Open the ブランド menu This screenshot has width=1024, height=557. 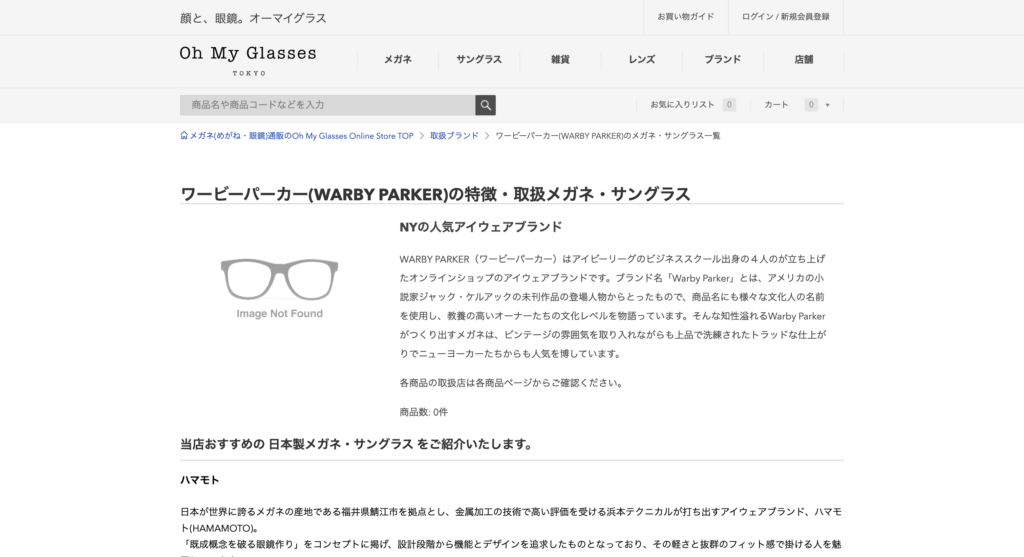[723, 59]
